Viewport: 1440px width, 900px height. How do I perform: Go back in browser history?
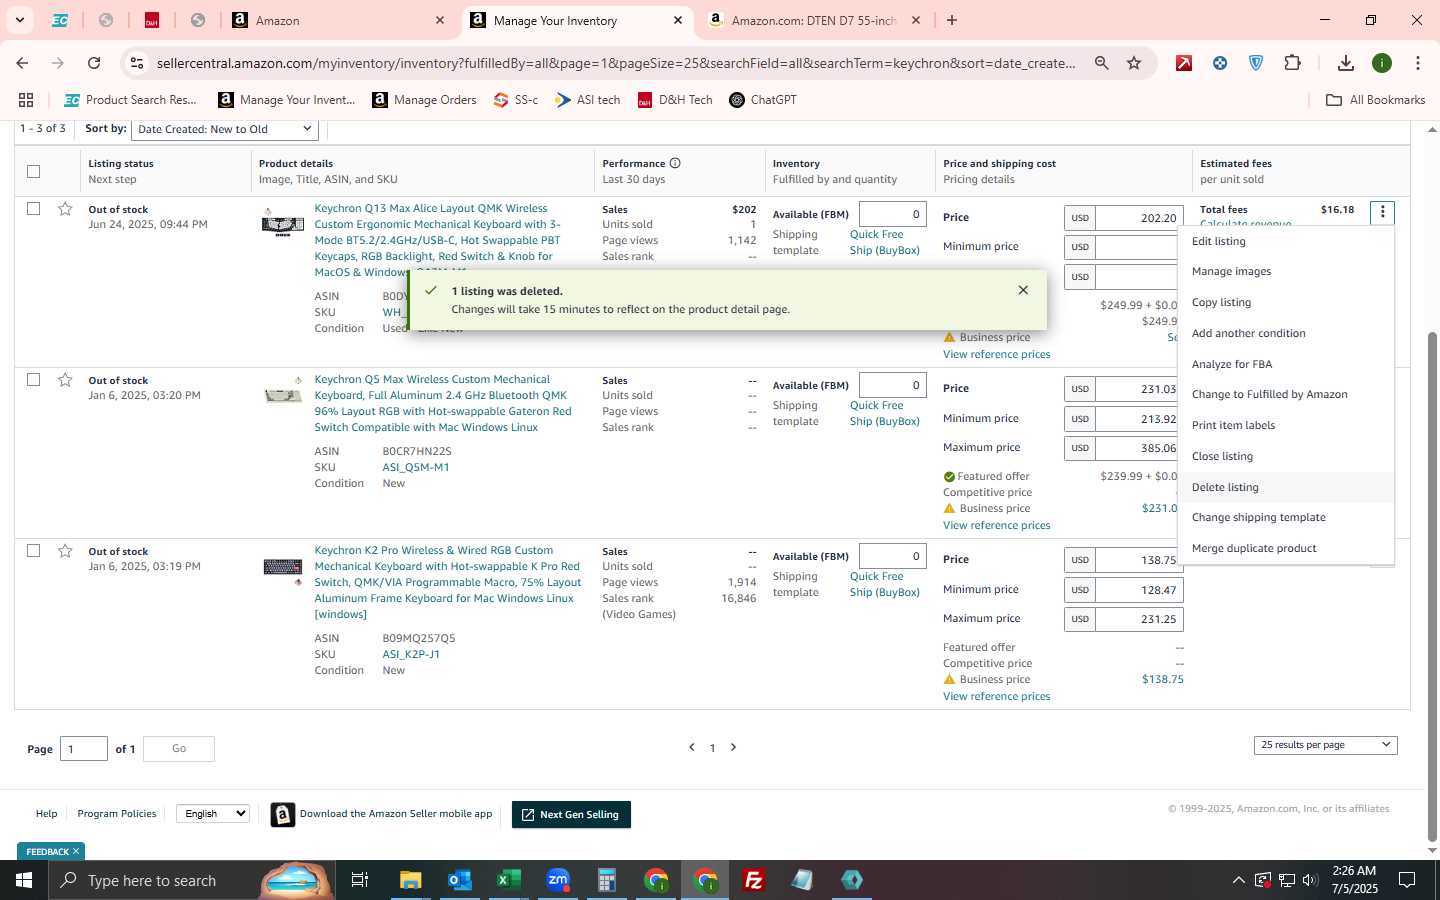point(22,63)
